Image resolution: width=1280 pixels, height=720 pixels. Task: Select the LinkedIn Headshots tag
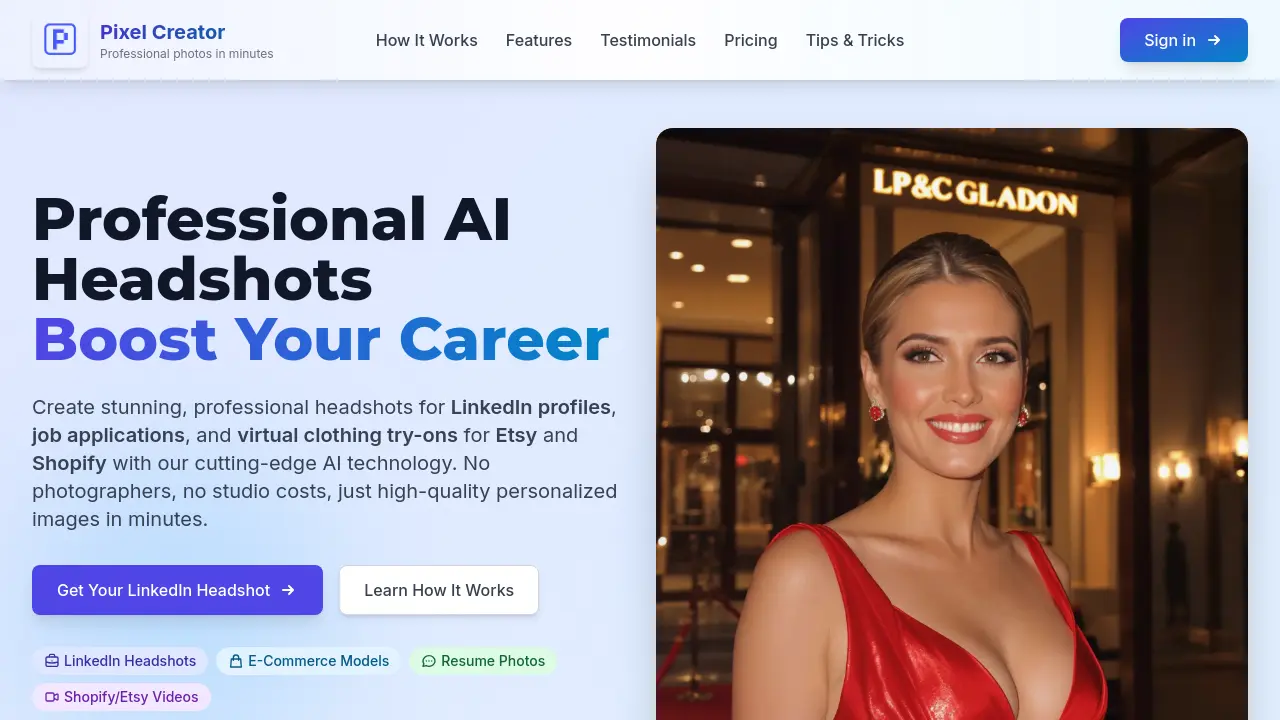[120, 661]
